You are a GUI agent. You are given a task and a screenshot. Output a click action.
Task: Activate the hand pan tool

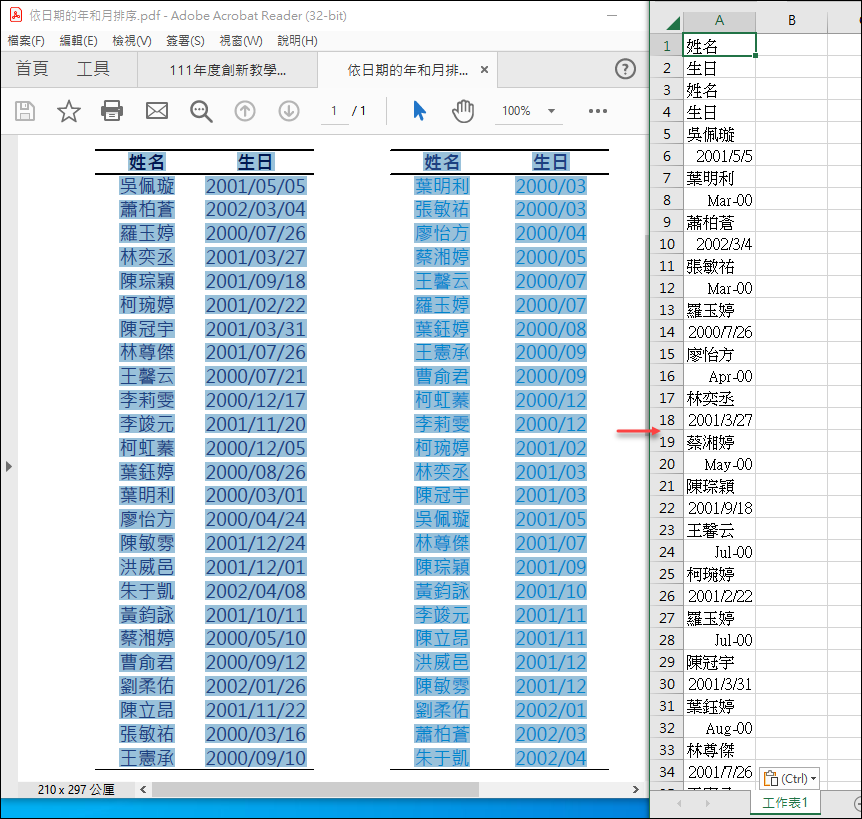(x=463, y=111)
